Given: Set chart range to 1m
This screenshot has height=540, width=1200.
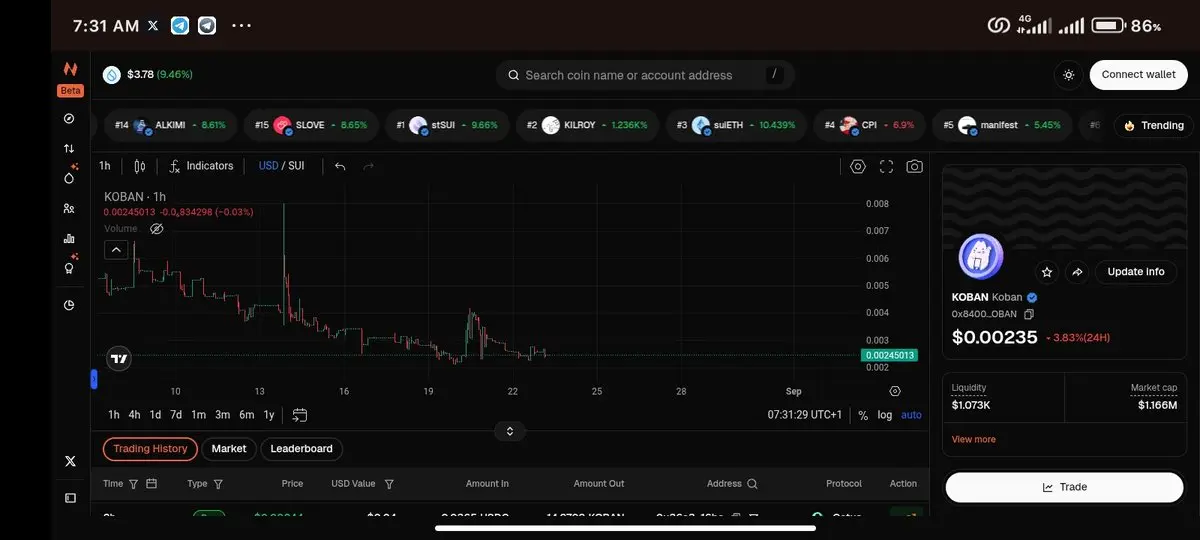Looking at the screenshot, I should (x=198, y=415).
